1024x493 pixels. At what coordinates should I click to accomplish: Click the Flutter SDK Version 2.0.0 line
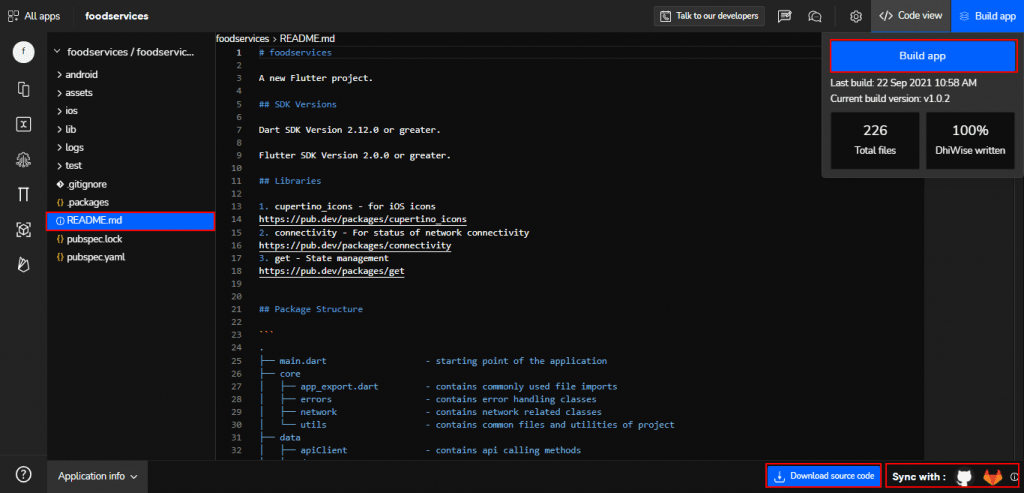point(355,155)
